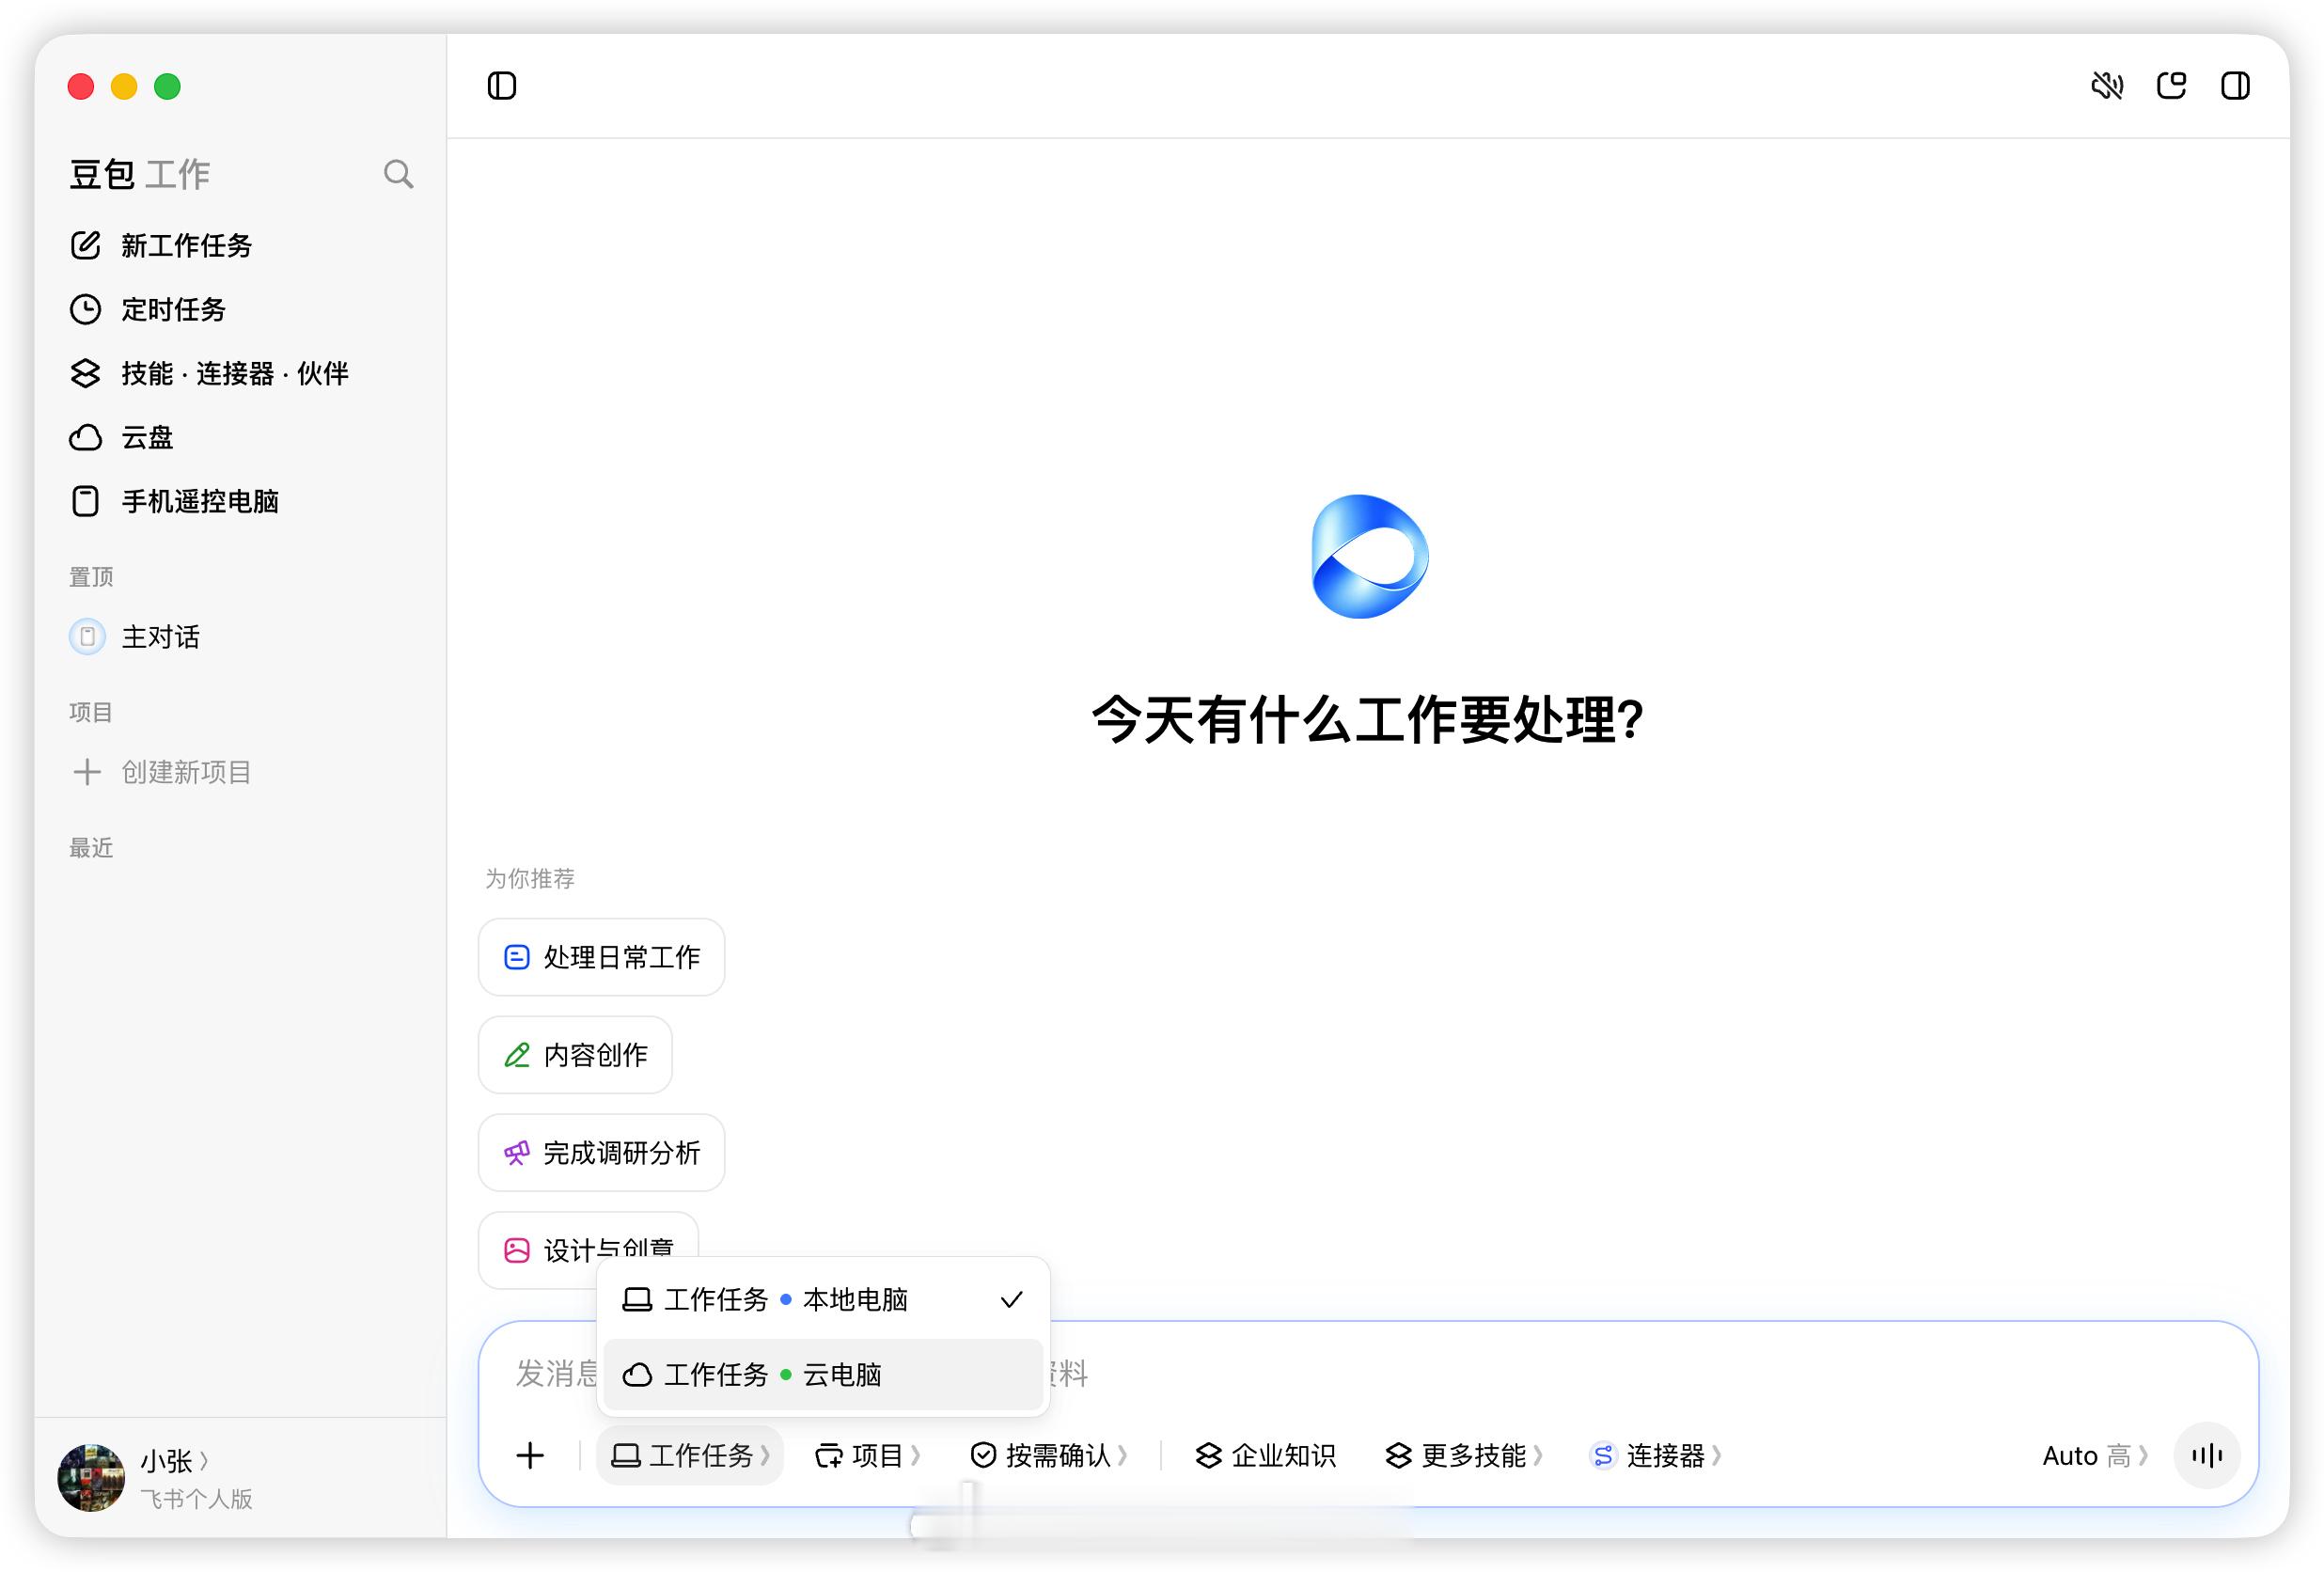Select the 内容创作 suggestion
The image size is (2324, 1572).
tap(575, 1055)
